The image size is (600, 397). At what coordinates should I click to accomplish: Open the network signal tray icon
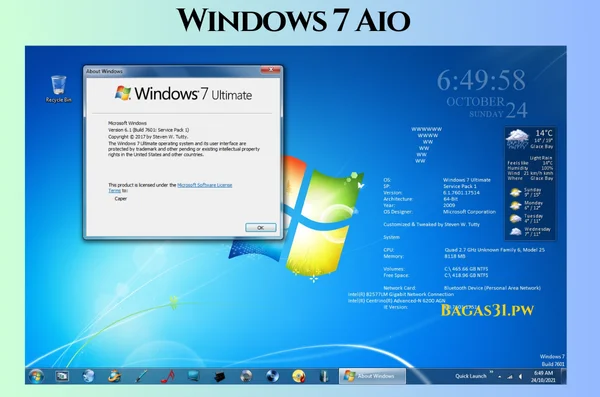[510, 377]
